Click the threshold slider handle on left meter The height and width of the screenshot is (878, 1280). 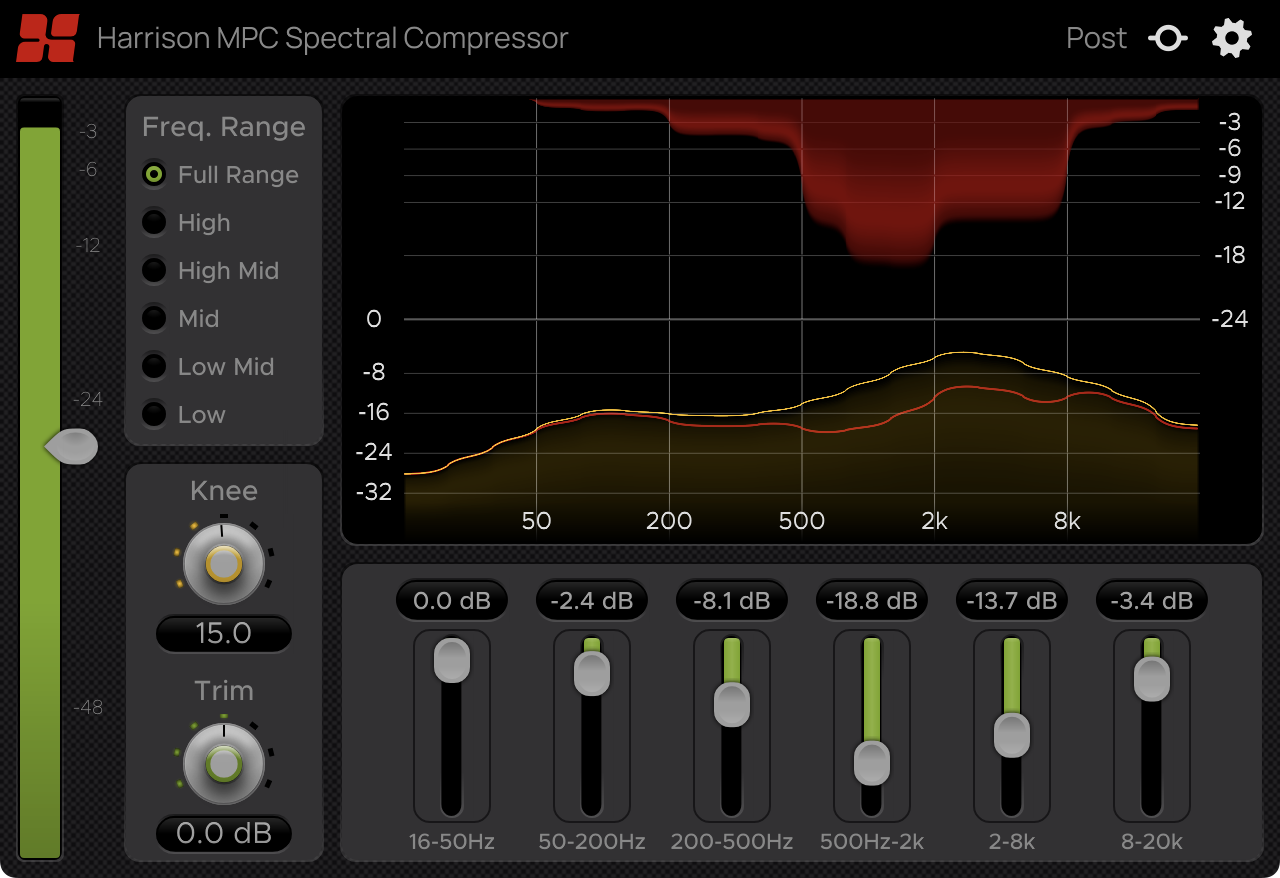[72, 447]
